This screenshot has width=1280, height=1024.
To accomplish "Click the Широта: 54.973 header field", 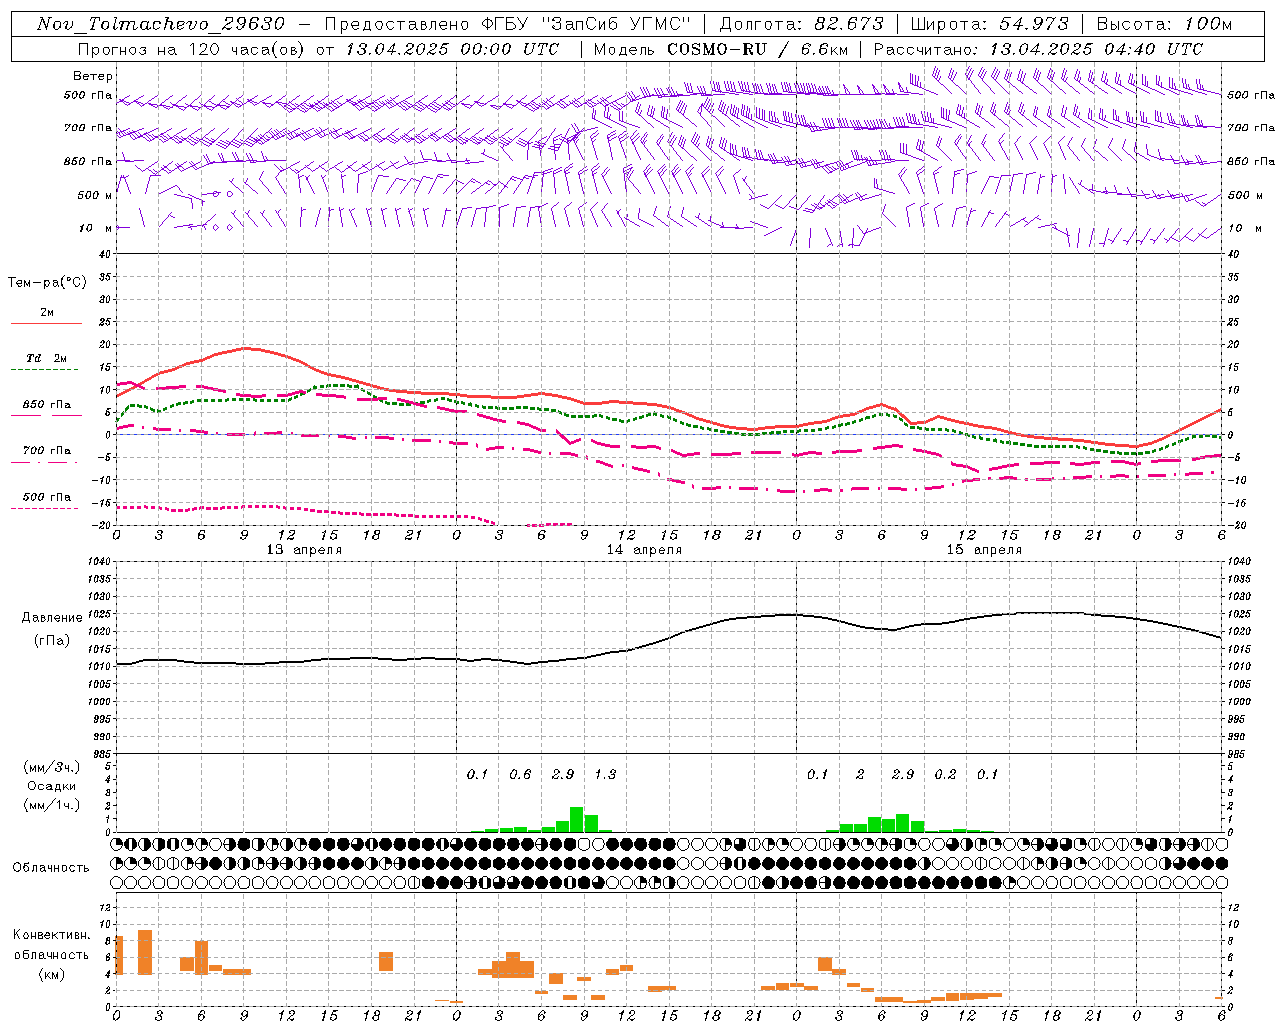I will tap(990, 24).
